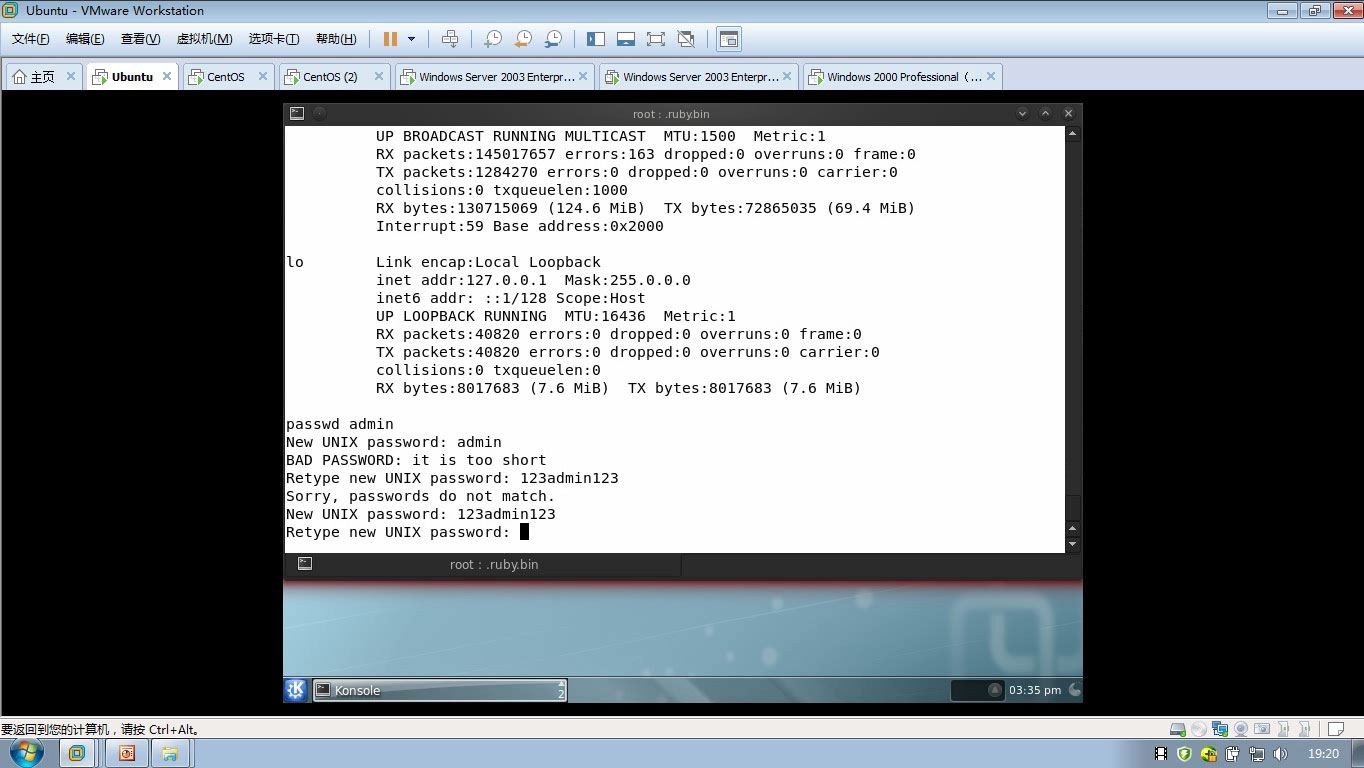The width and height of the screenshot is (1364, 768).
Task: Expand the KDE system tray hidden icons
Action: [x=994, y=690]
